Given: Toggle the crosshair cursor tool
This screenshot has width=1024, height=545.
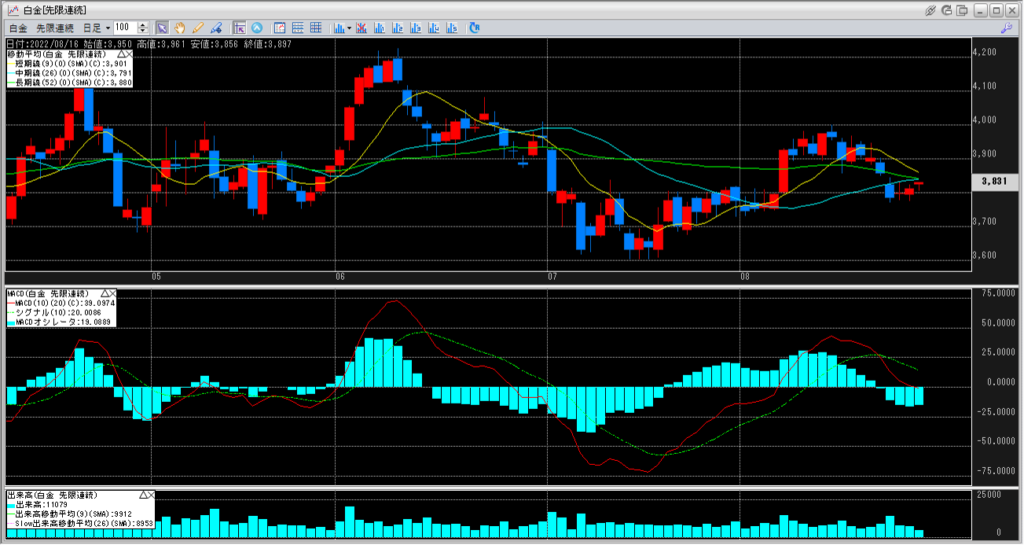Looking at the screenshot, I should (239, 28).
